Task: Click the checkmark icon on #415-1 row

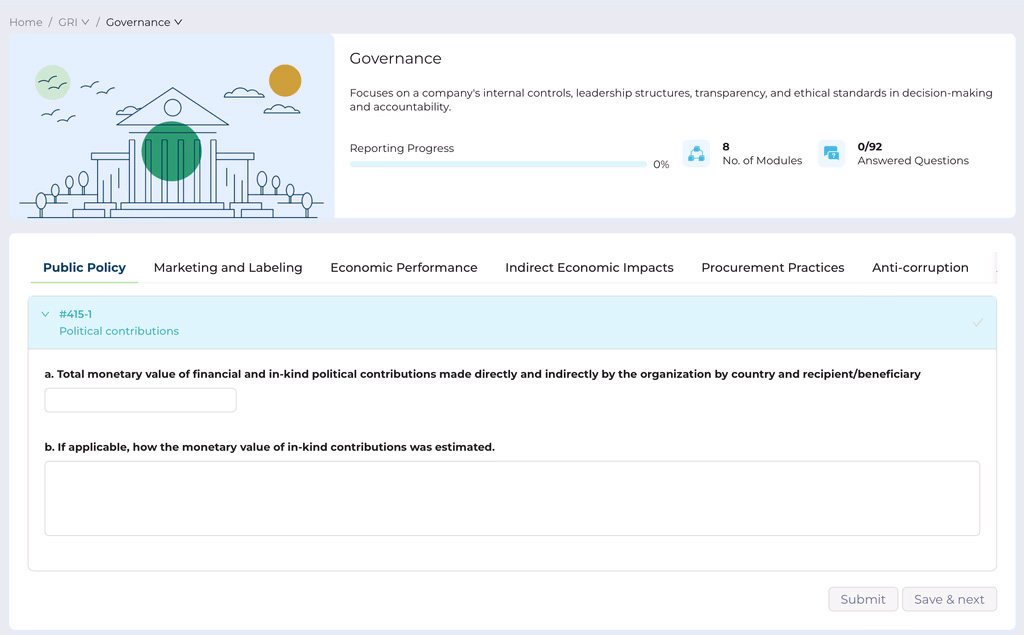Action: point(977,322)
